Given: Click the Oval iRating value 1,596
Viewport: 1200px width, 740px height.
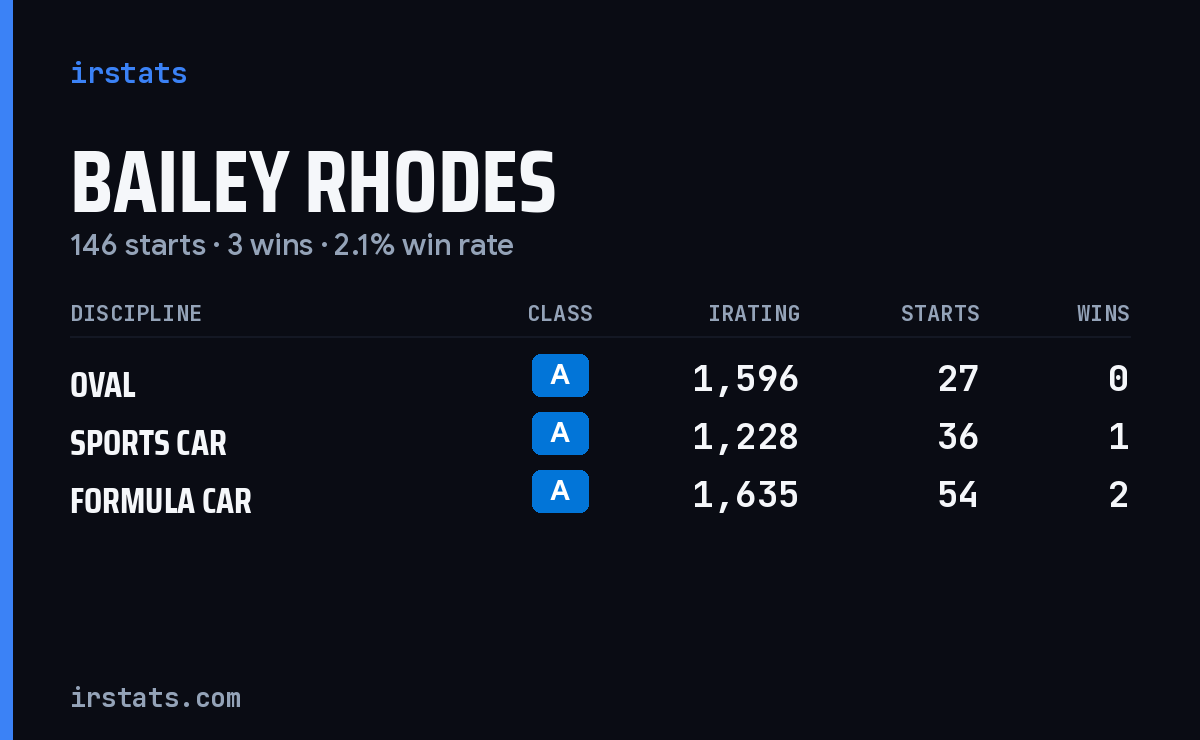Looking at the screenshot, I should pyautogui.click(x=746, y=379).
